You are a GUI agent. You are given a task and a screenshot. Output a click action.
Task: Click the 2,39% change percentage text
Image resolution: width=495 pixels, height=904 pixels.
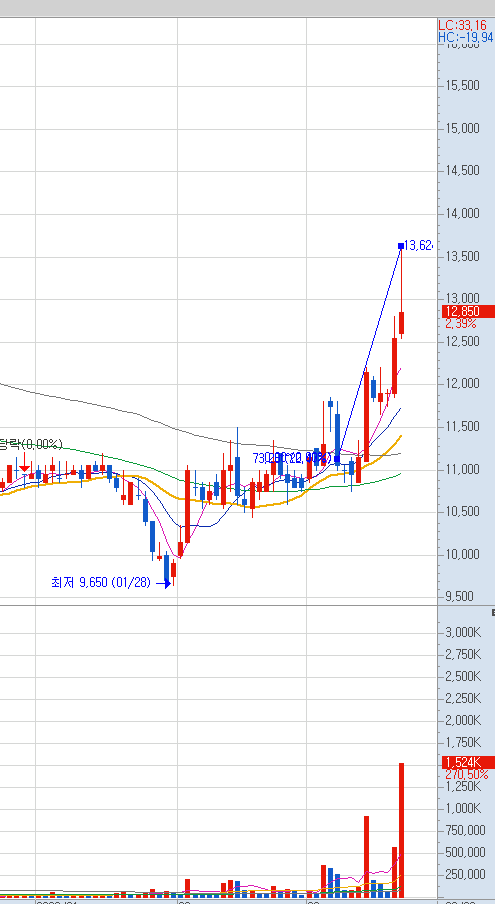coord(461,323)
